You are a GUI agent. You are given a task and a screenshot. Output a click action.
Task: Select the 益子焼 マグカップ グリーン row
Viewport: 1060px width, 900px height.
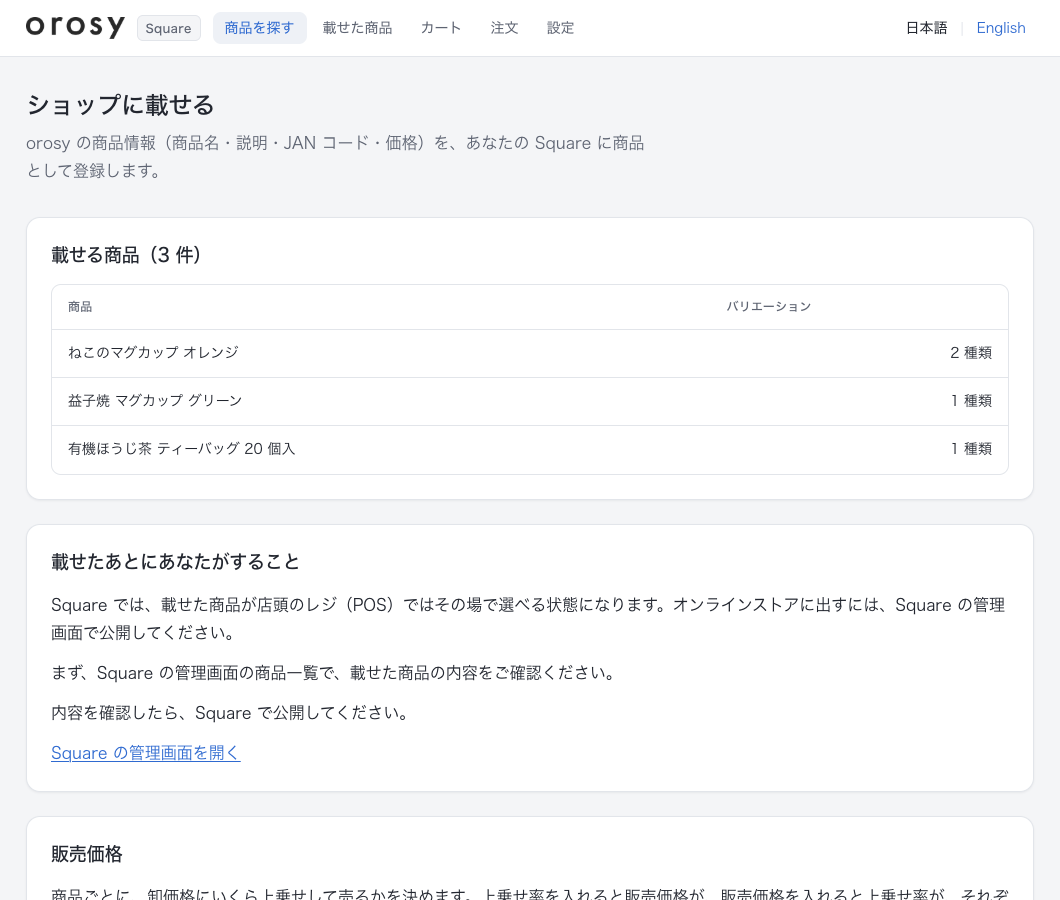click(530, 401)
